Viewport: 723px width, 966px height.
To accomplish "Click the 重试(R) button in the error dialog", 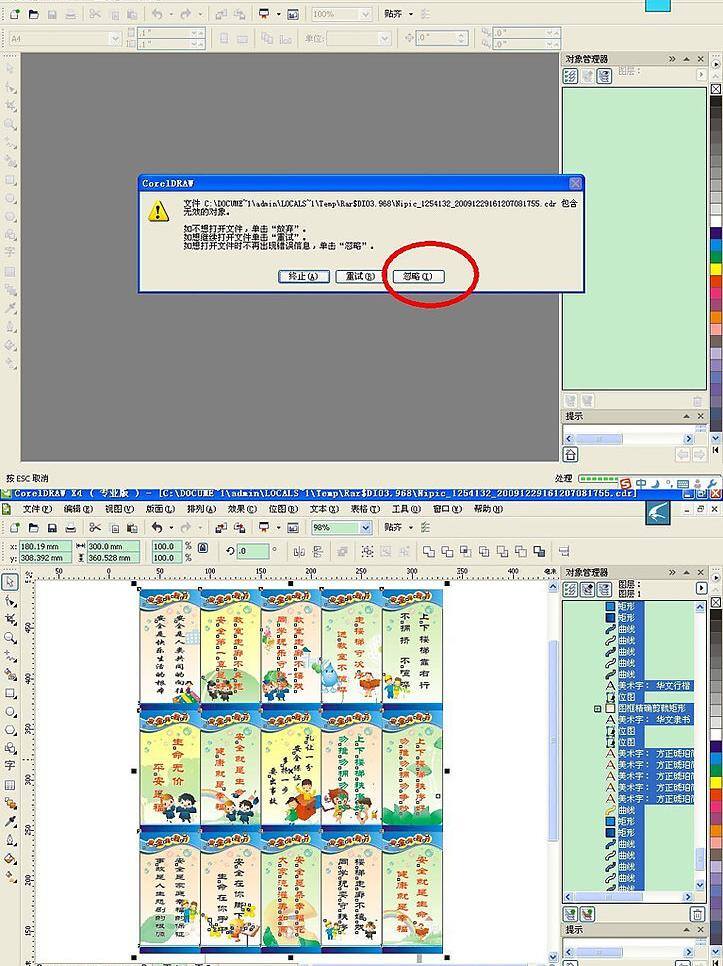I will point(360,277).
